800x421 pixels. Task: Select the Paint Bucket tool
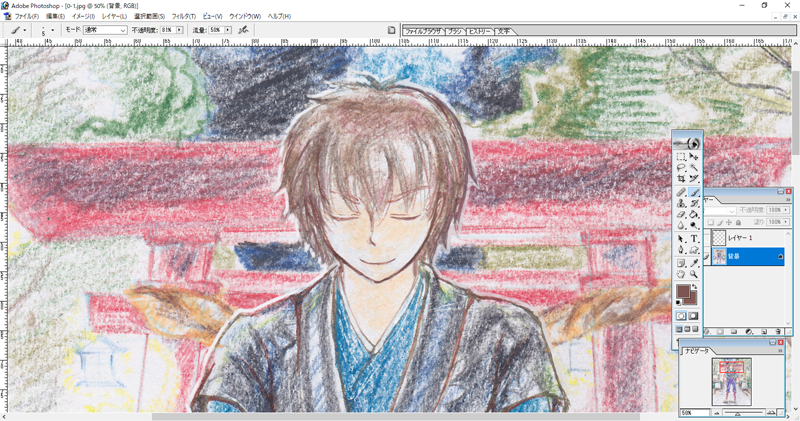pyautogui.click(x=694, y=214)
